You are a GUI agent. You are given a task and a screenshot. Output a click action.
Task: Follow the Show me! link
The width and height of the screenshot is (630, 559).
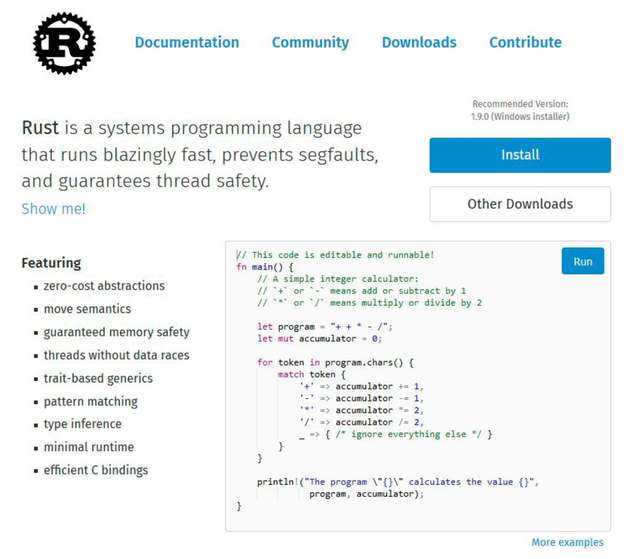click(53, 209)
